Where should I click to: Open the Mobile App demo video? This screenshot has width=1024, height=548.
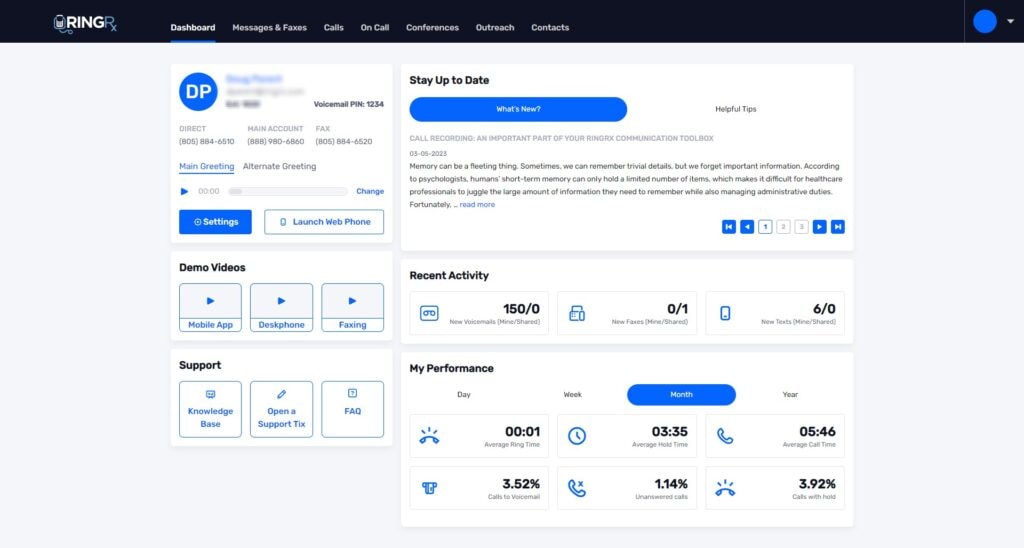tap(210, 307)
